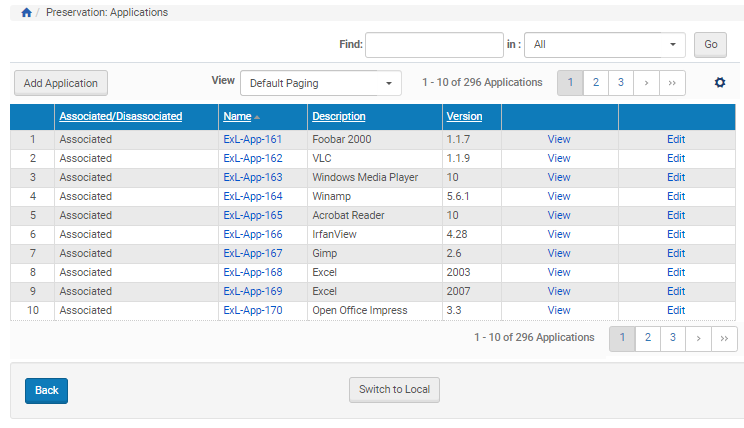Sort table by Version column
This screenshot has height=428, width=744.
(463, 116)
